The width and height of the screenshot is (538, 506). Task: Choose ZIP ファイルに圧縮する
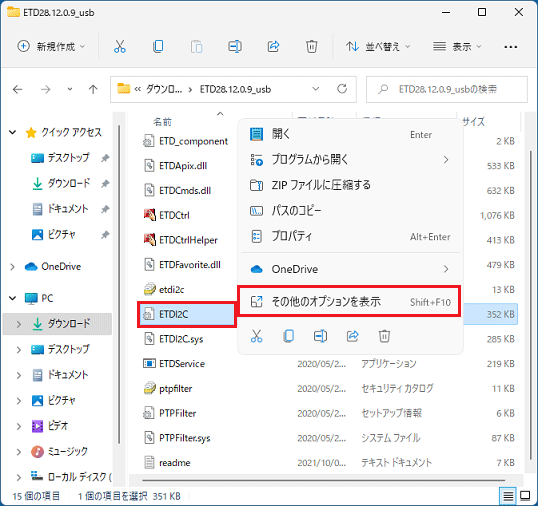tap(350, 185)
